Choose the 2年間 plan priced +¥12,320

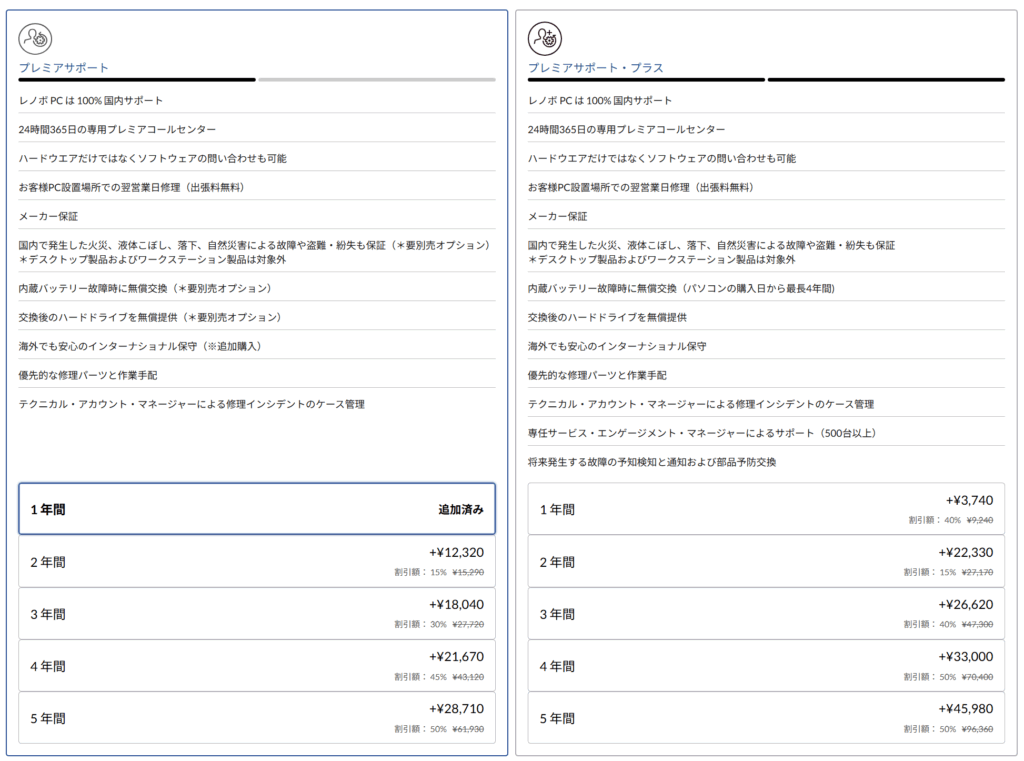pos(257,561)
